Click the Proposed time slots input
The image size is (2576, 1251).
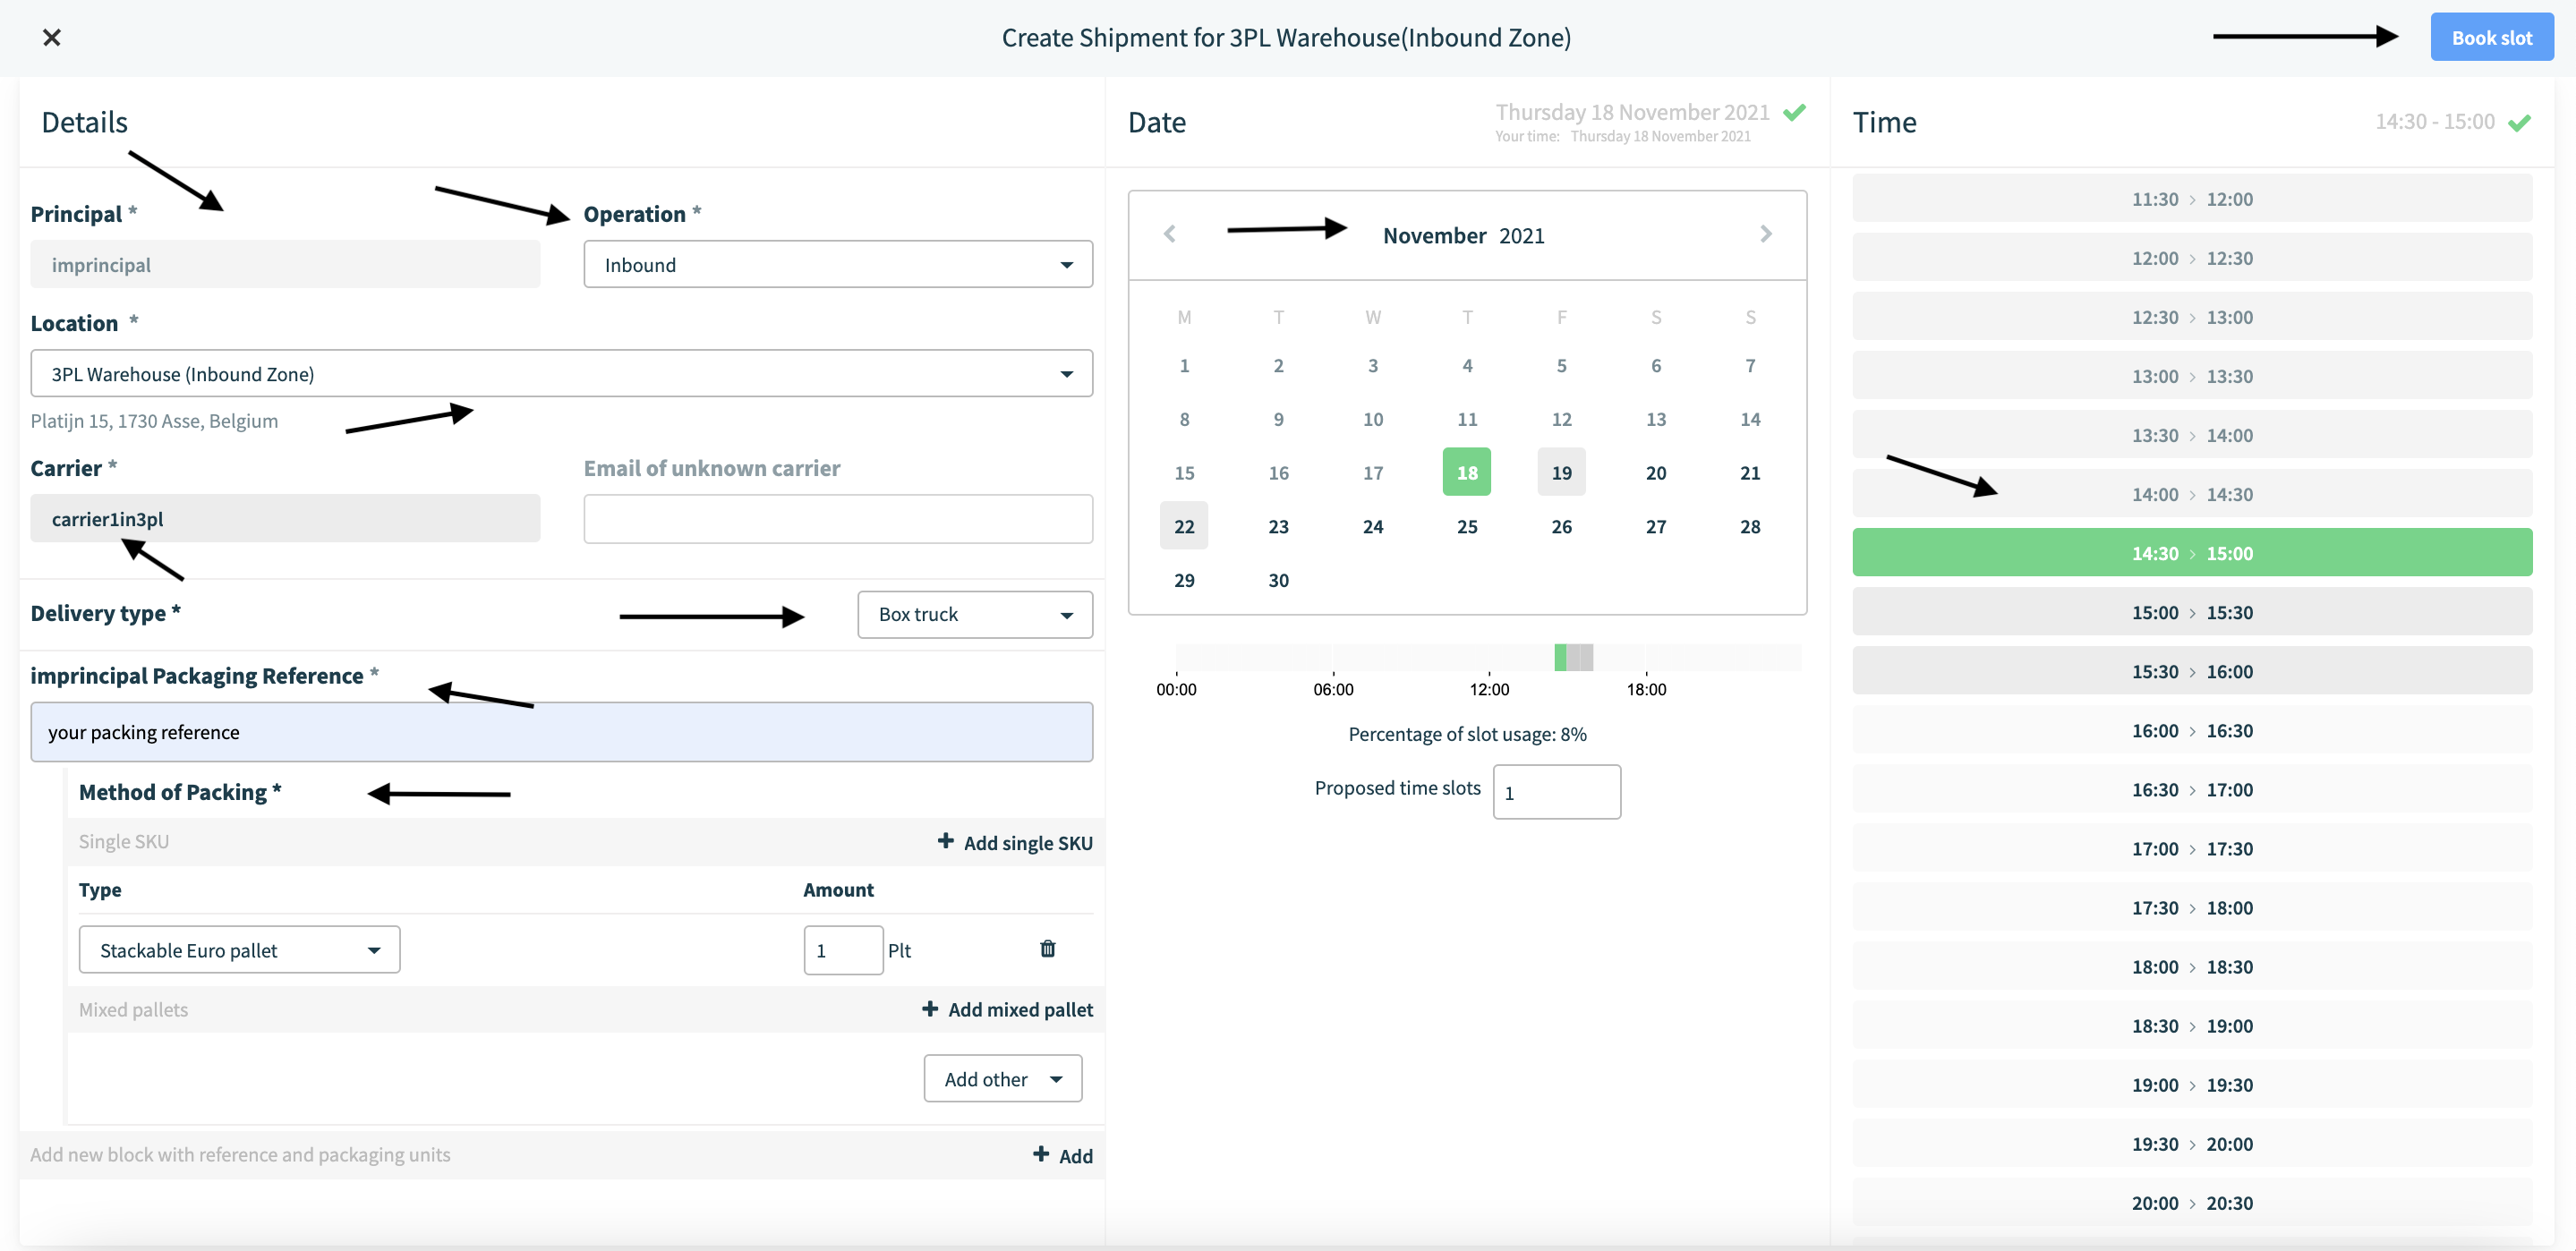[1556, 792]
